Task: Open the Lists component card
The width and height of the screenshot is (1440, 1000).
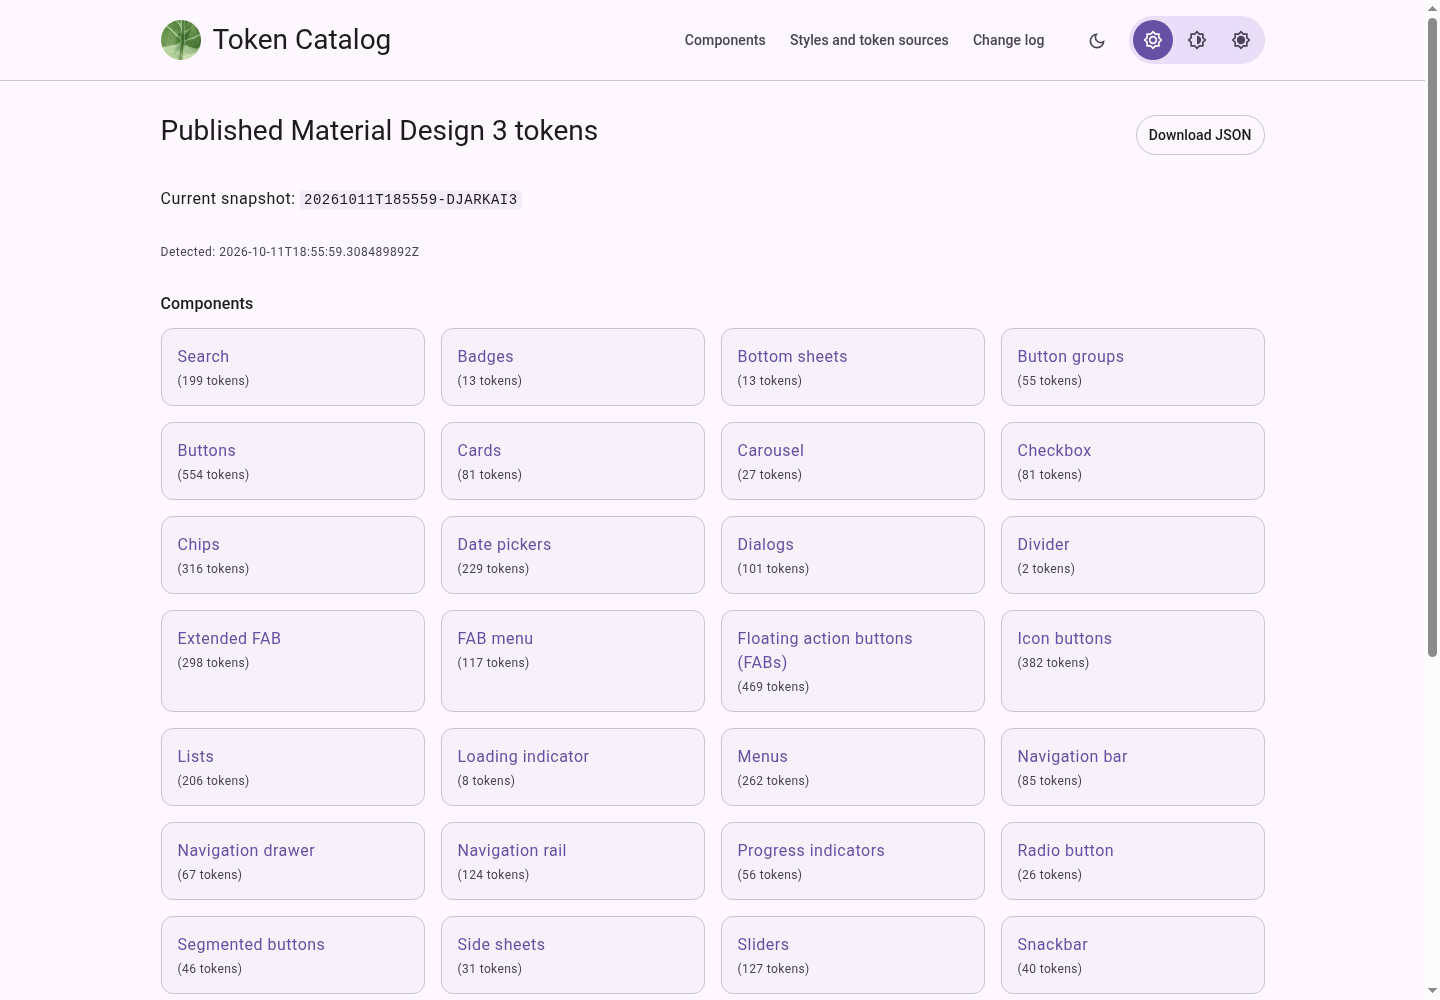Action: [293, 767]
